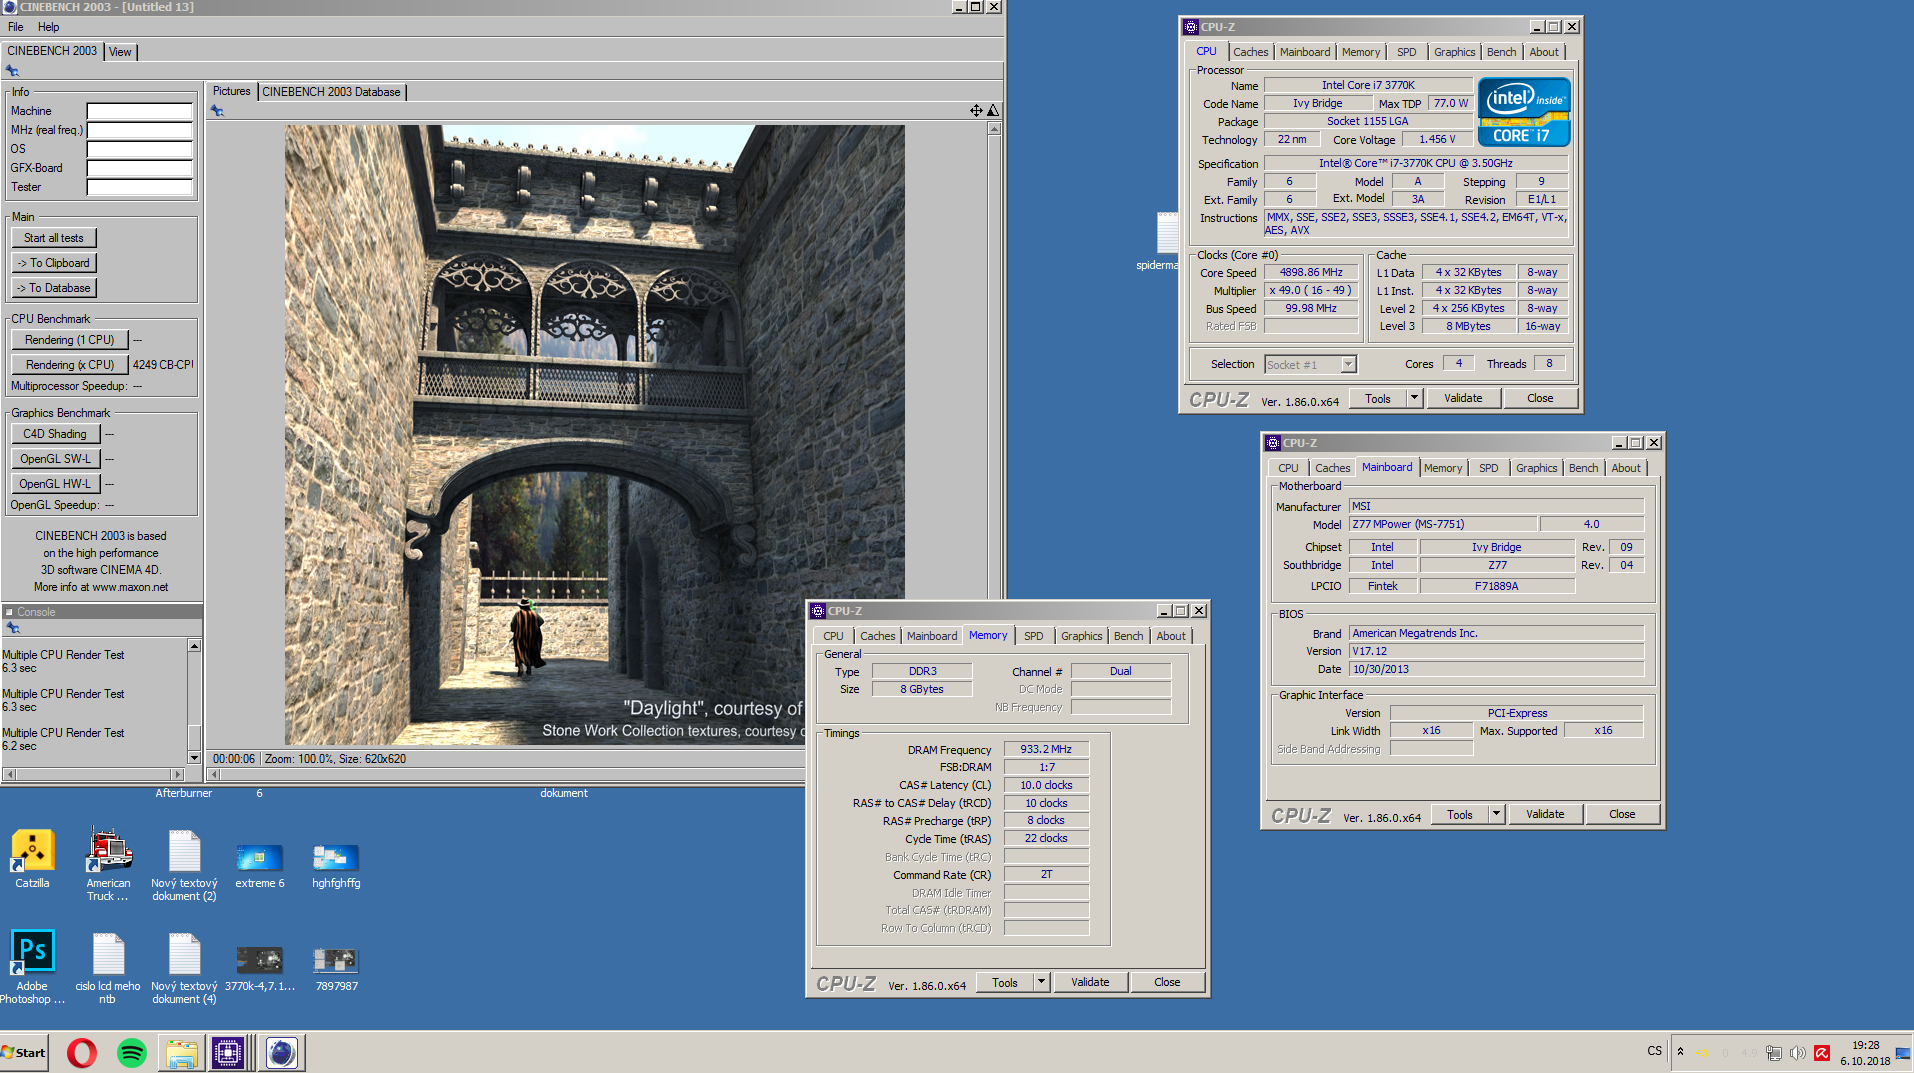Open Tools dropdown arrow in Memory CPU-Z window

pyautogui.click(x=1041, y=982)
